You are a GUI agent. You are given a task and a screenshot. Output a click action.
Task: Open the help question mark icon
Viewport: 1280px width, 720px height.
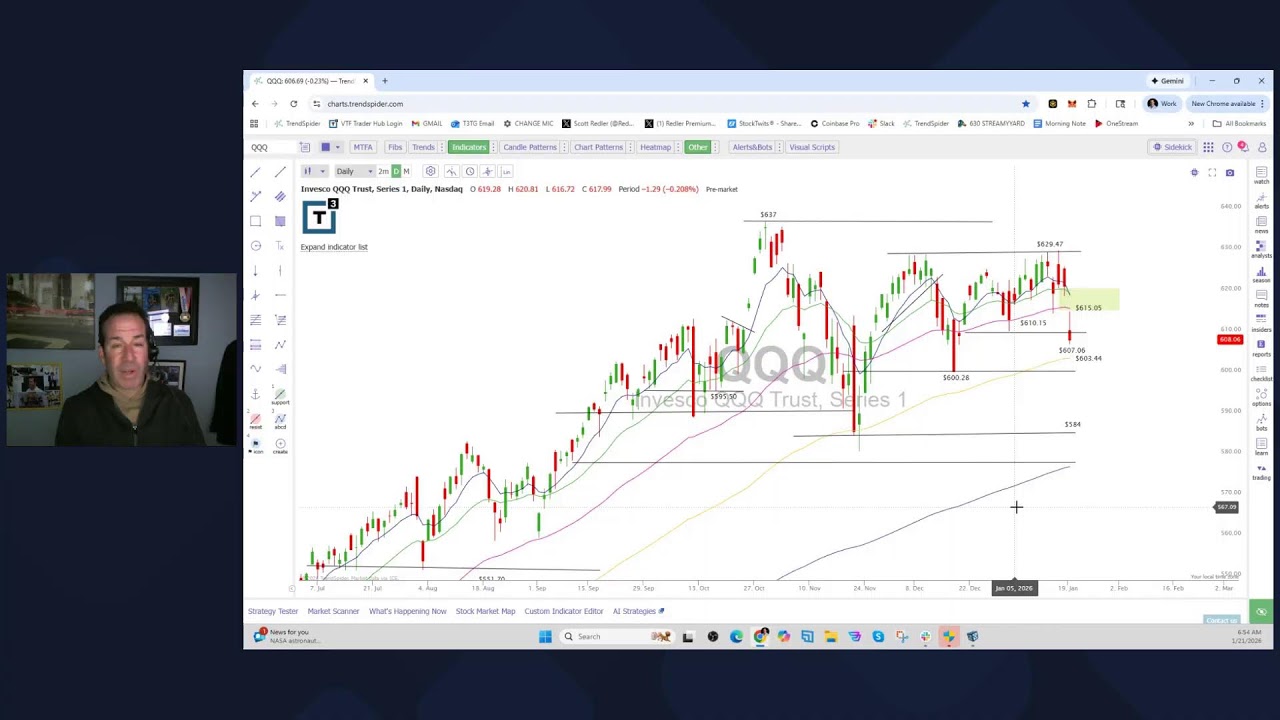click(1227, 147)
